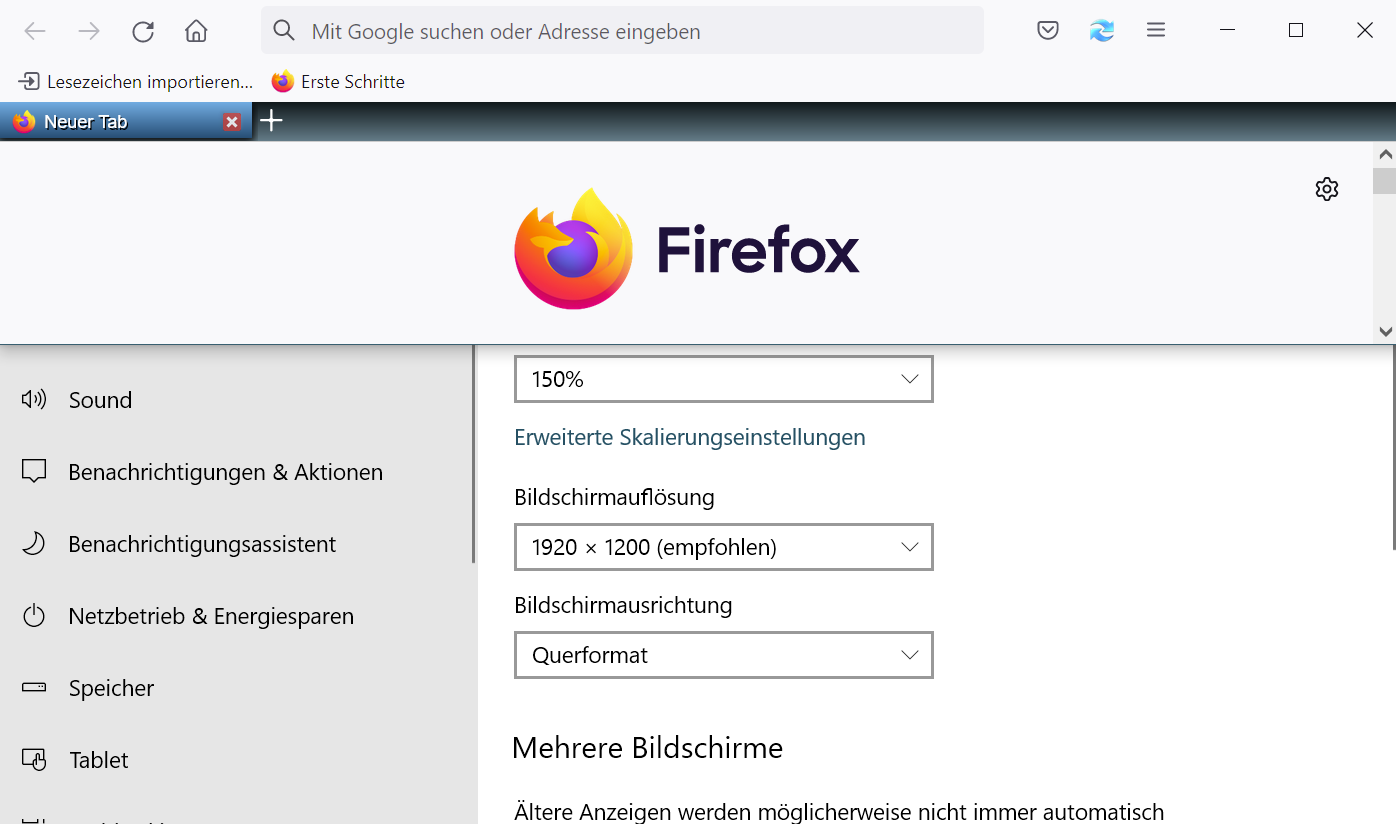Image resolution: width=1396 pixels, height=824 pixels.
Task: Select the Neuer Tab tab
Action: (x=110, y=122)
